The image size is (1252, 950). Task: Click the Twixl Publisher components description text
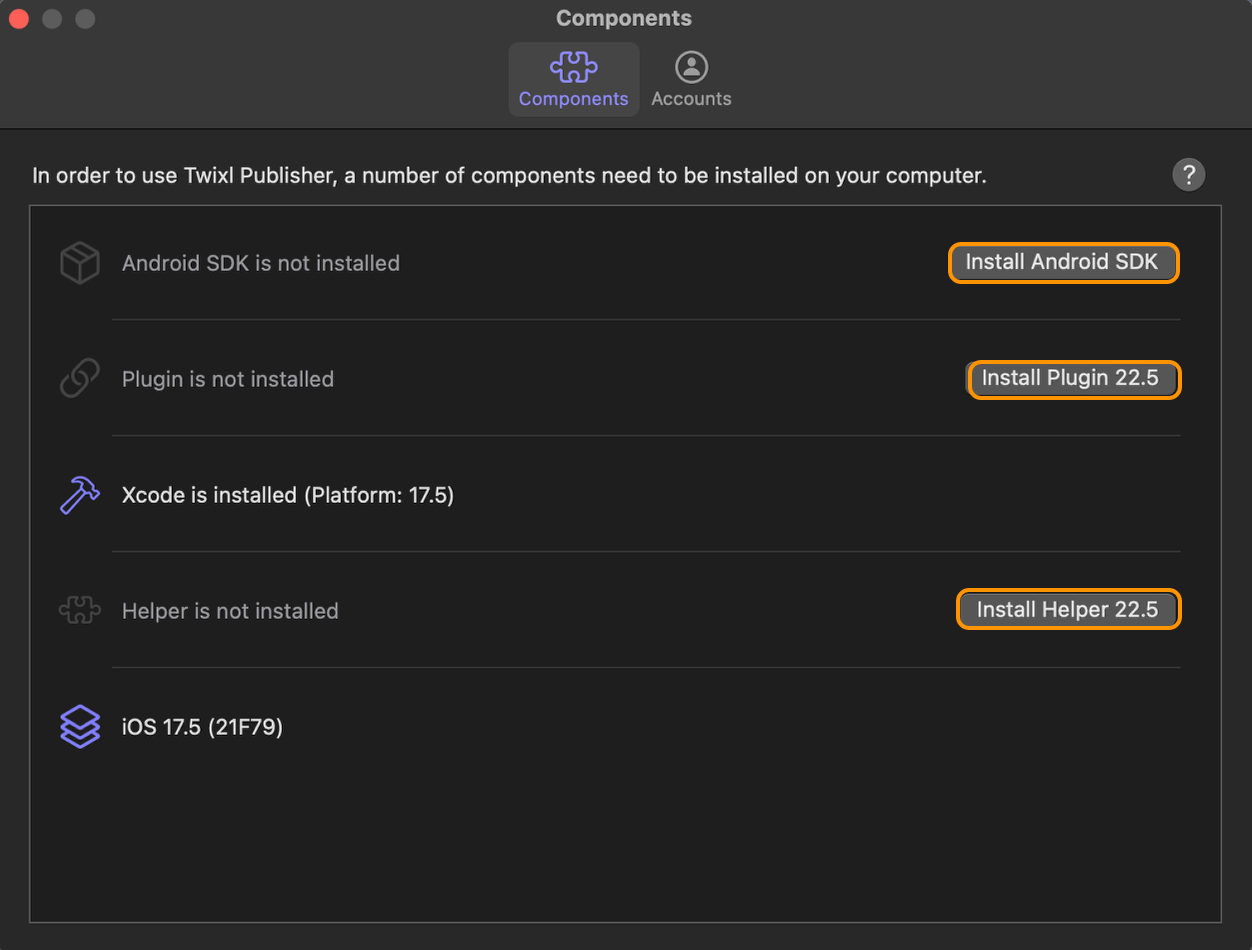pos(510,176)
